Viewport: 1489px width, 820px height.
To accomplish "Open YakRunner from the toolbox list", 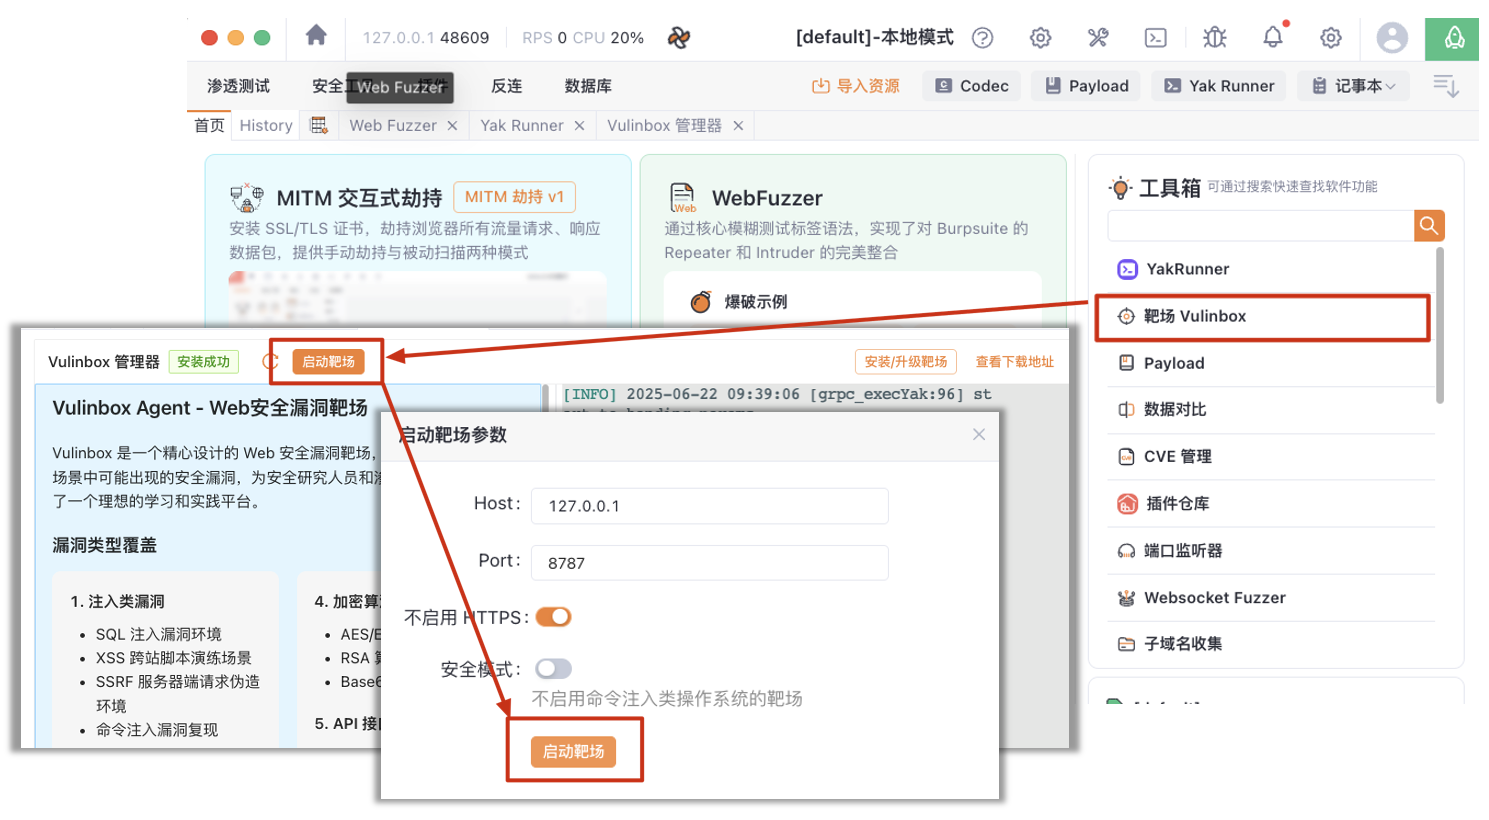I will (x=1271, y=269).
